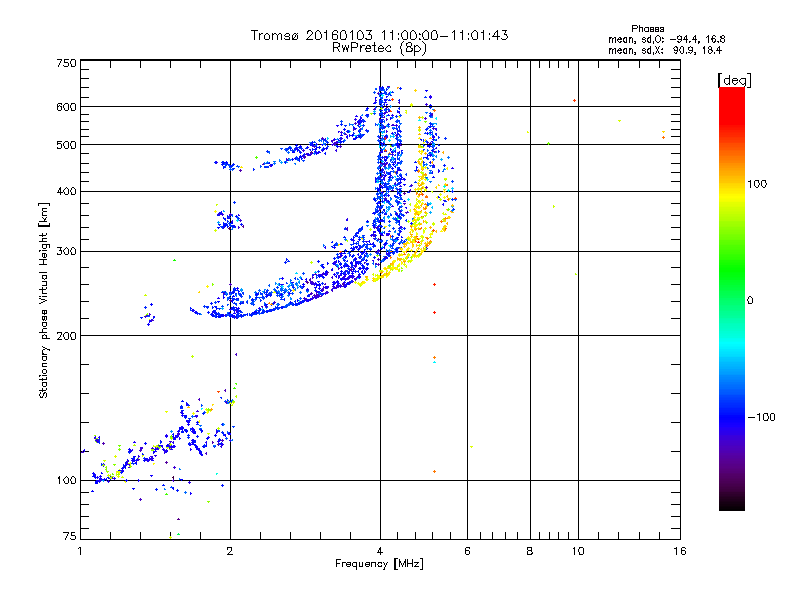
Task: Click the x-axis '6' tick label
Action: (x=467, y=551)
